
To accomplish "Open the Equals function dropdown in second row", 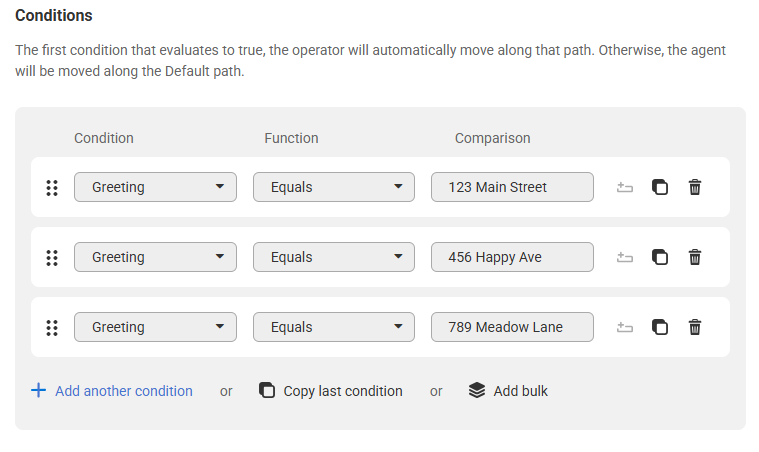I will click(334, 257).
